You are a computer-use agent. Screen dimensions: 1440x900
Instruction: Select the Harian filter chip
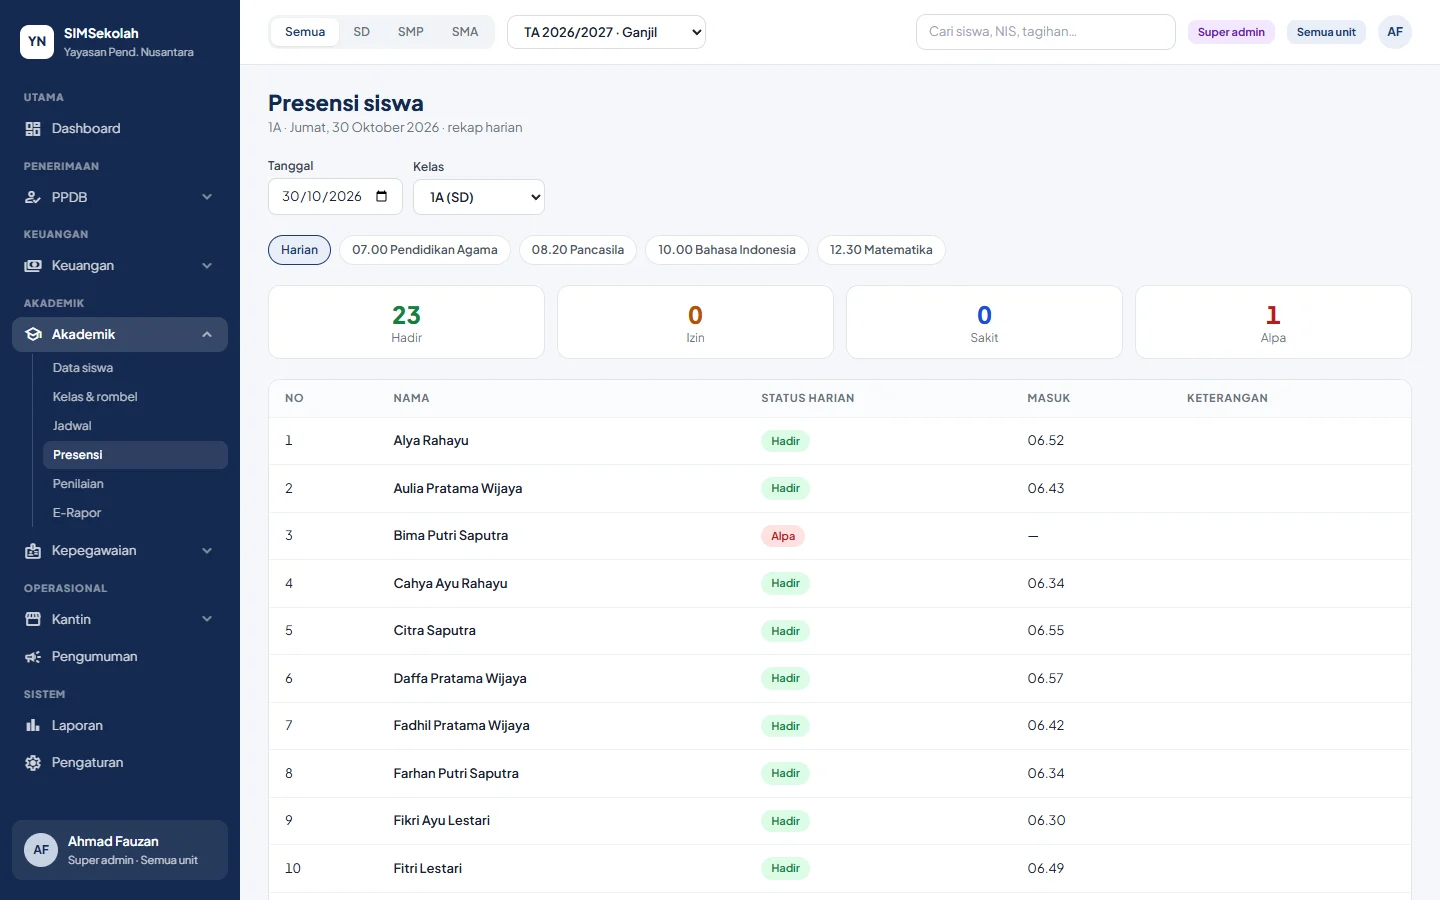pyautogui.click(x=299, y=250)
